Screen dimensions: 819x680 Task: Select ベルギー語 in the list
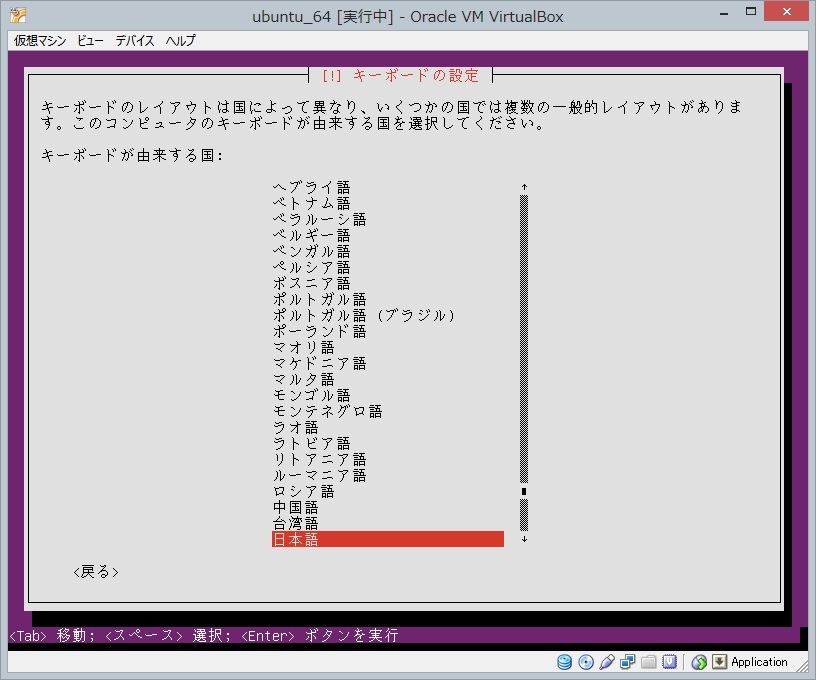tap(312, 235)
